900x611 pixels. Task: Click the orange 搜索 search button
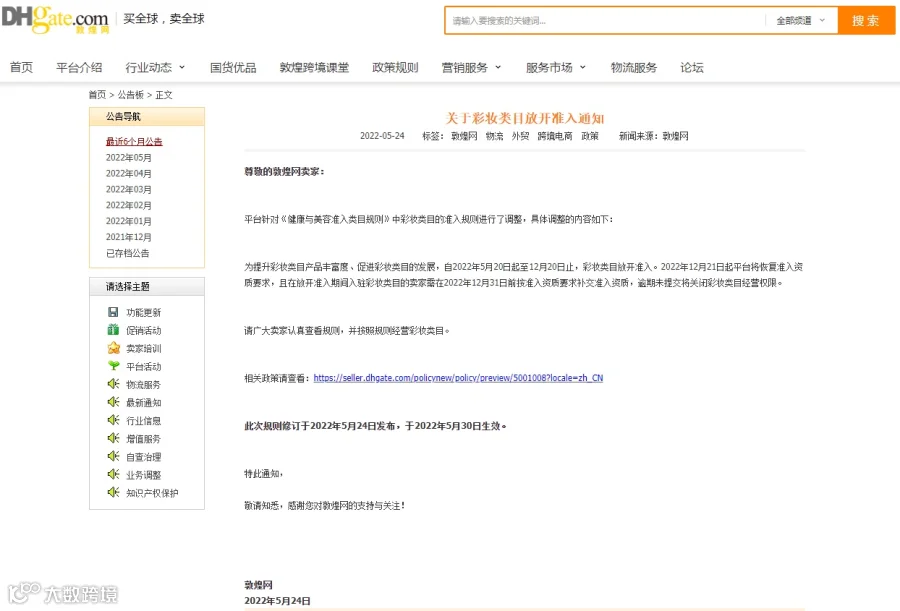coord(866,21)
